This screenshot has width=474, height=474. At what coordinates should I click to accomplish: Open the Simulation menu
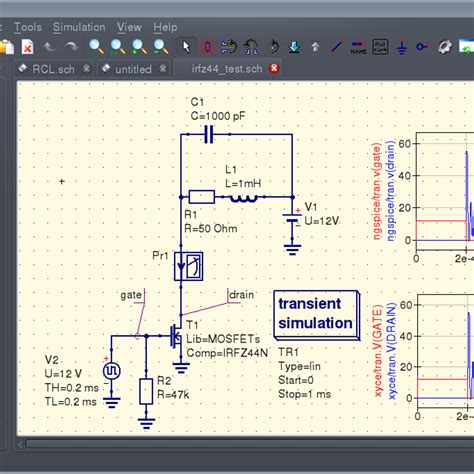[x=79, y=27]
